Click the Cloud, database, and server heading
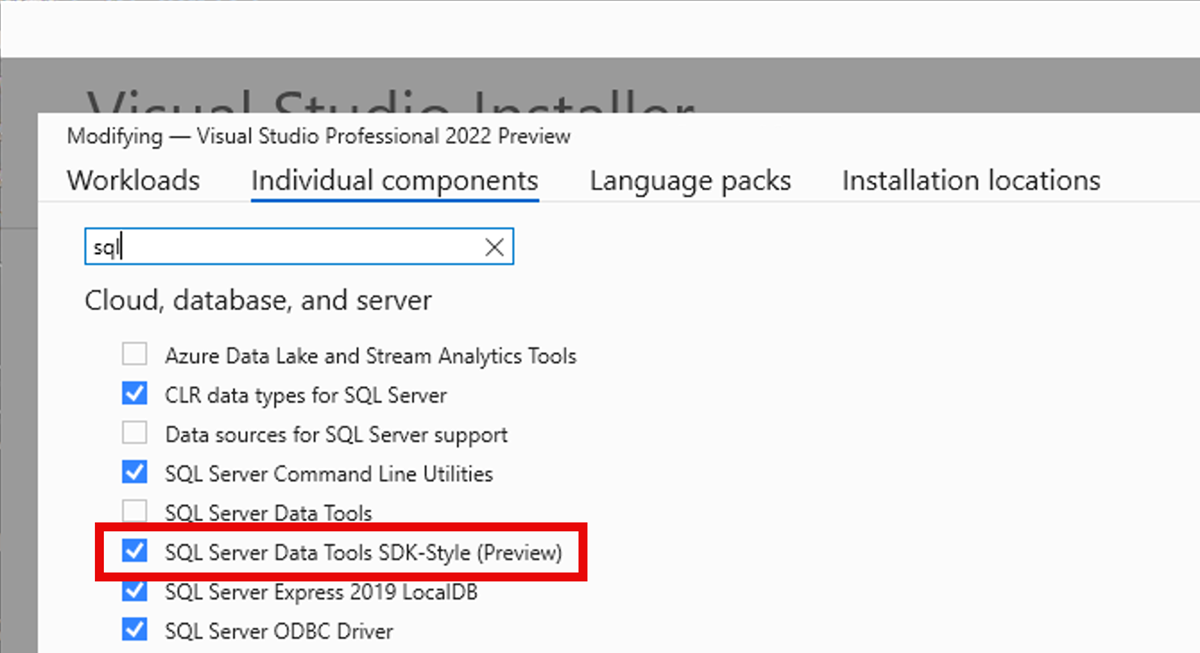Screen dimensions: 1200x653 point(258,300)
